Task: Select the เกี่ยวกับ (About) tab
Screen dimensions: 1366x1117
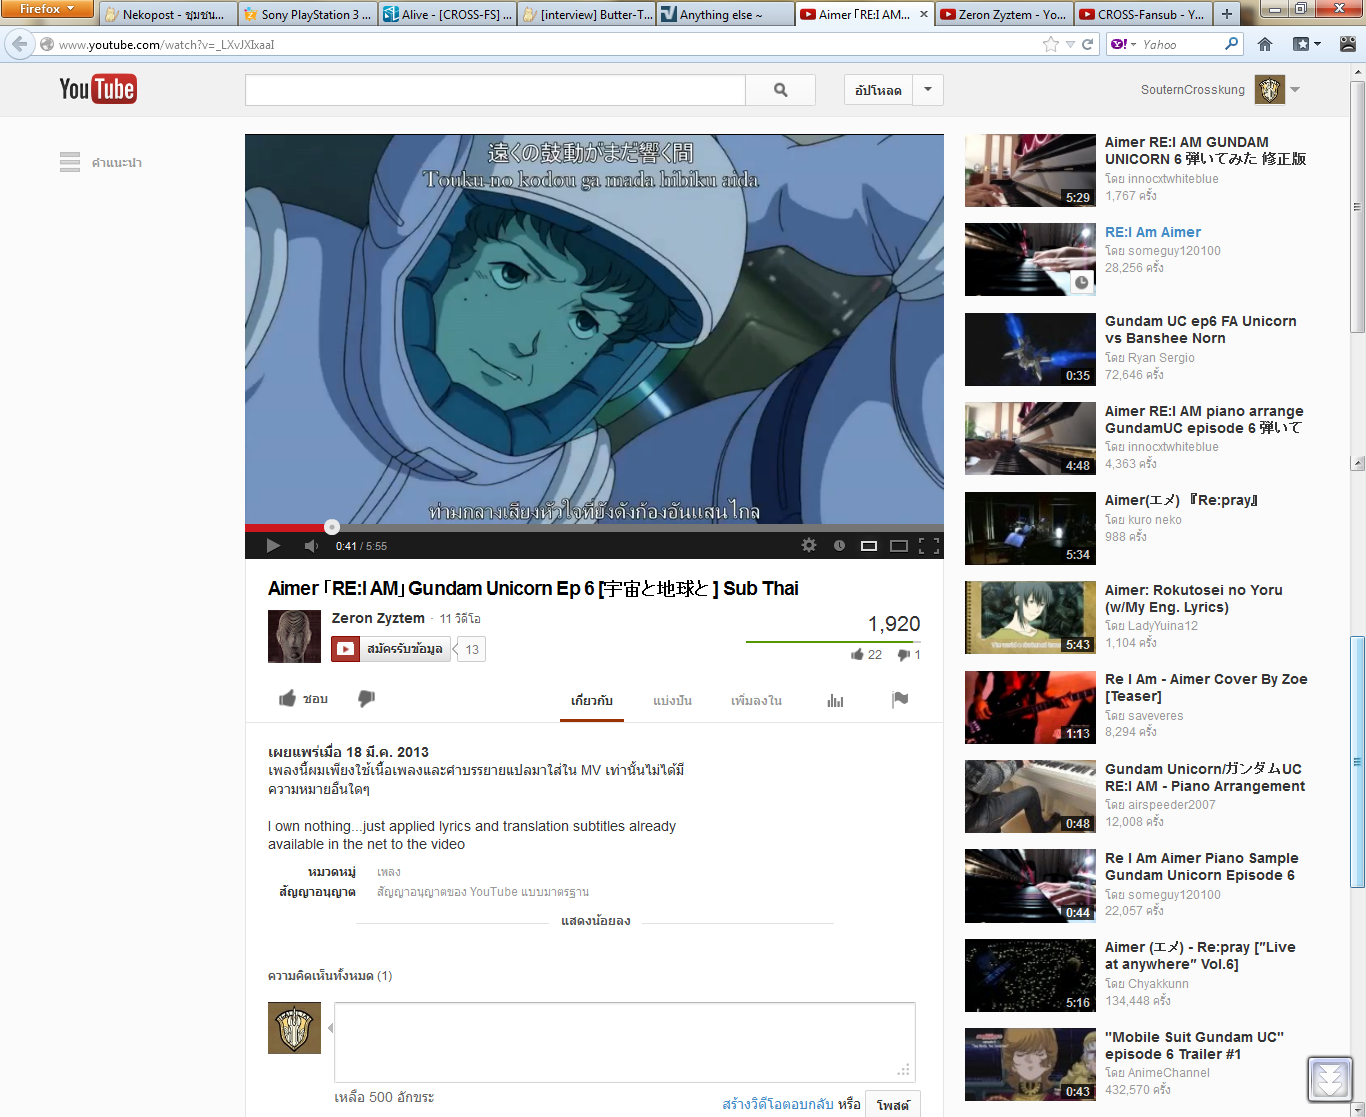Action: [x=592, y=700]
